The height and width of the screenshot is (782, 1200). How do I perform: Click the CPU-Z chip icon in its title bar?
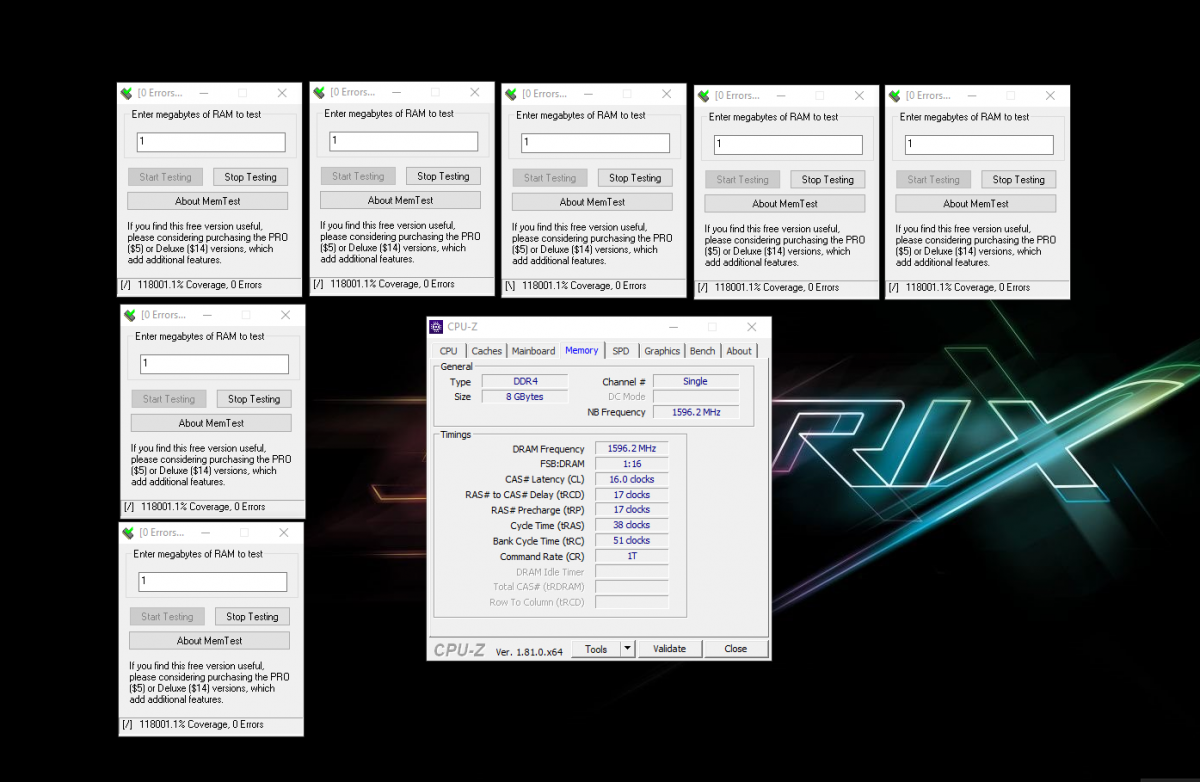(x=436, y=327)
